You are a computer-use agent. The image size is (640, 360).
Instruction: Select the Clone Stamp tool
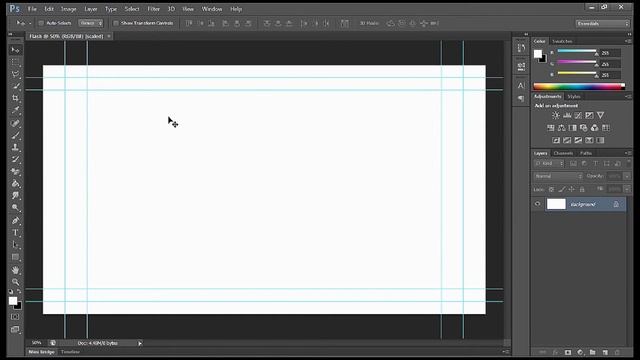coord(15,147)
